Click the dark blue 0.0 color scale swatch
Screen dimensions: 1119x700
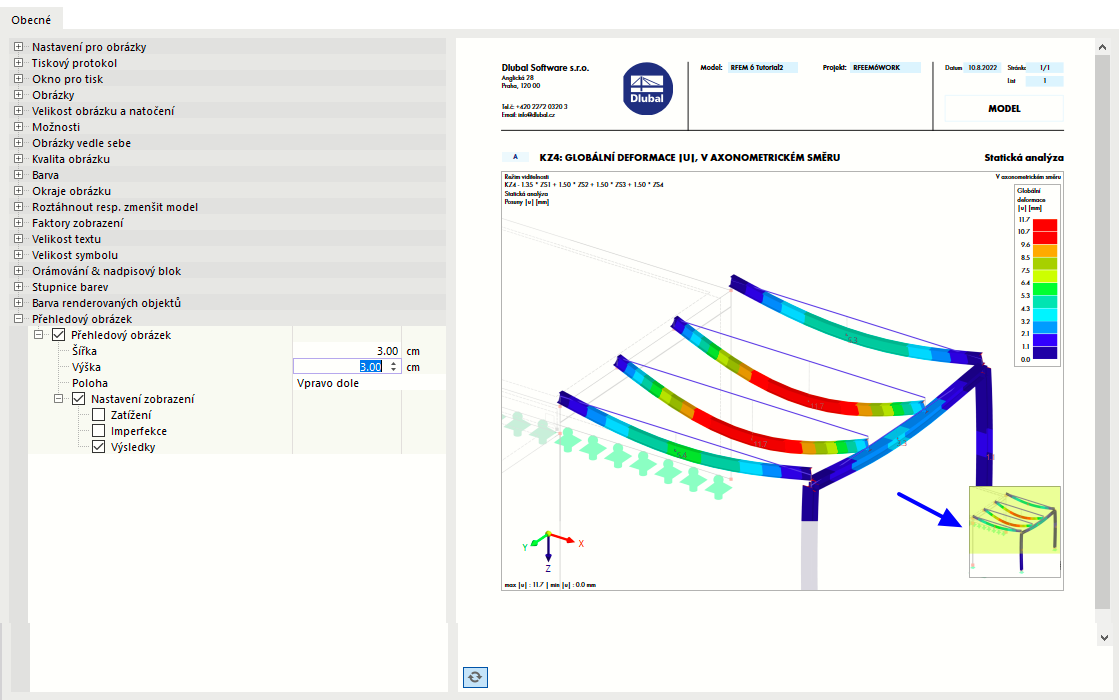[x=1045, y=352]
